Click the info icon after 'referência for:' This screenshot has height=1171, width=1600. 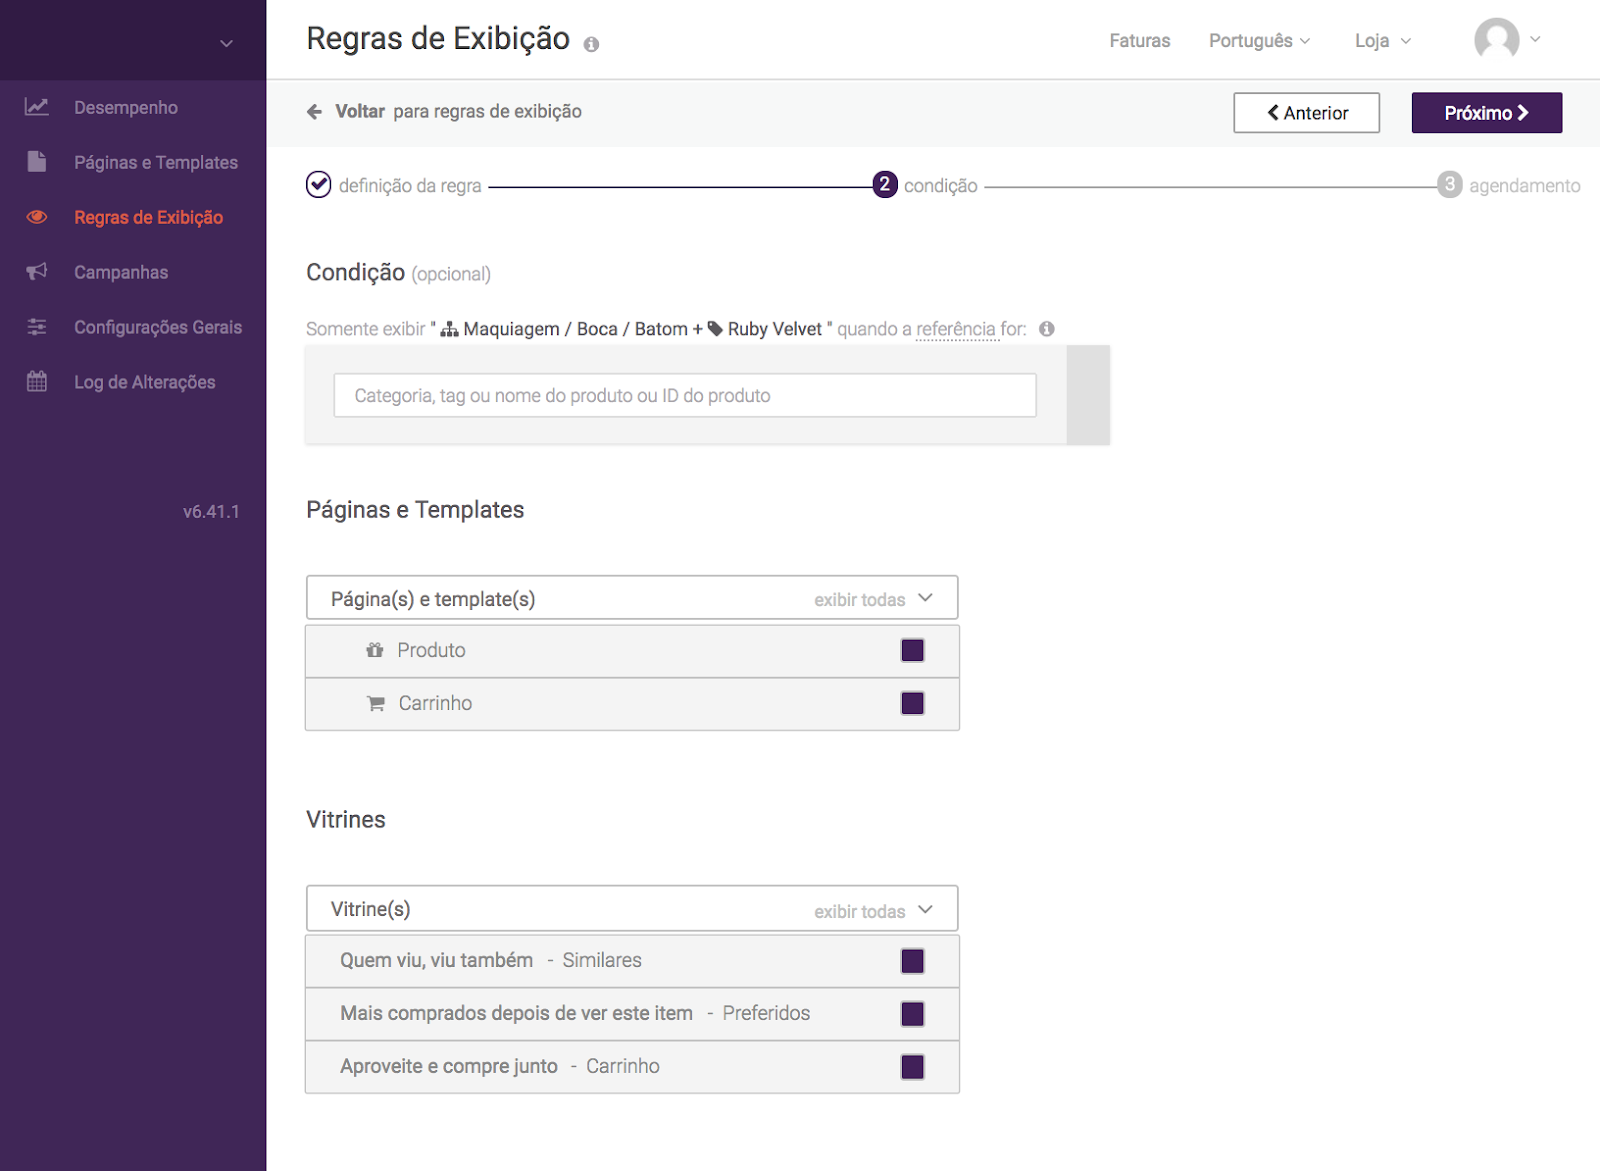tap(1046, 329)
